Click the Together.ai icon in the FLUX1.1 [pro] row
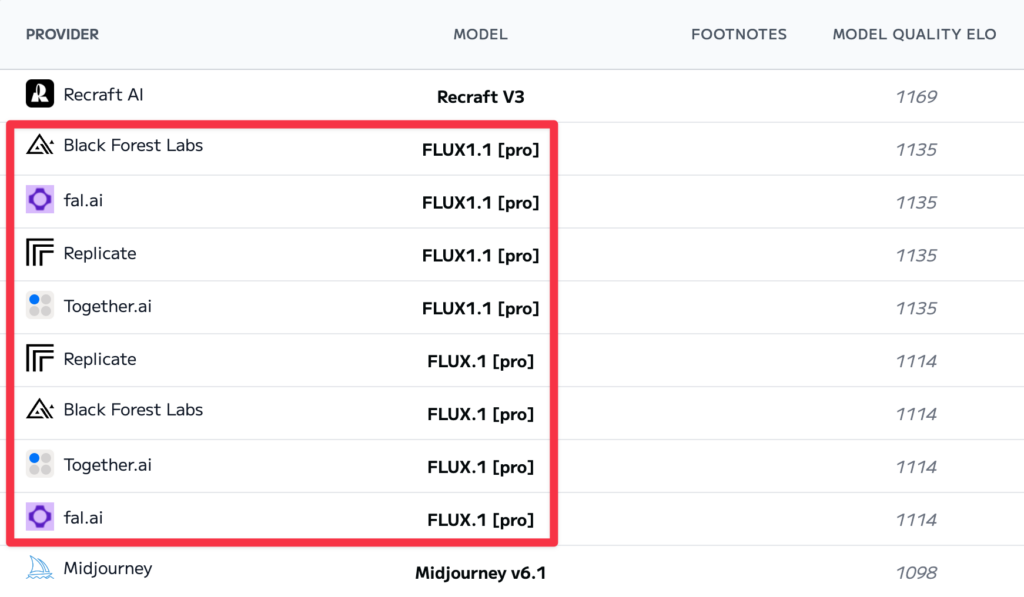 [x=40, y=306]
